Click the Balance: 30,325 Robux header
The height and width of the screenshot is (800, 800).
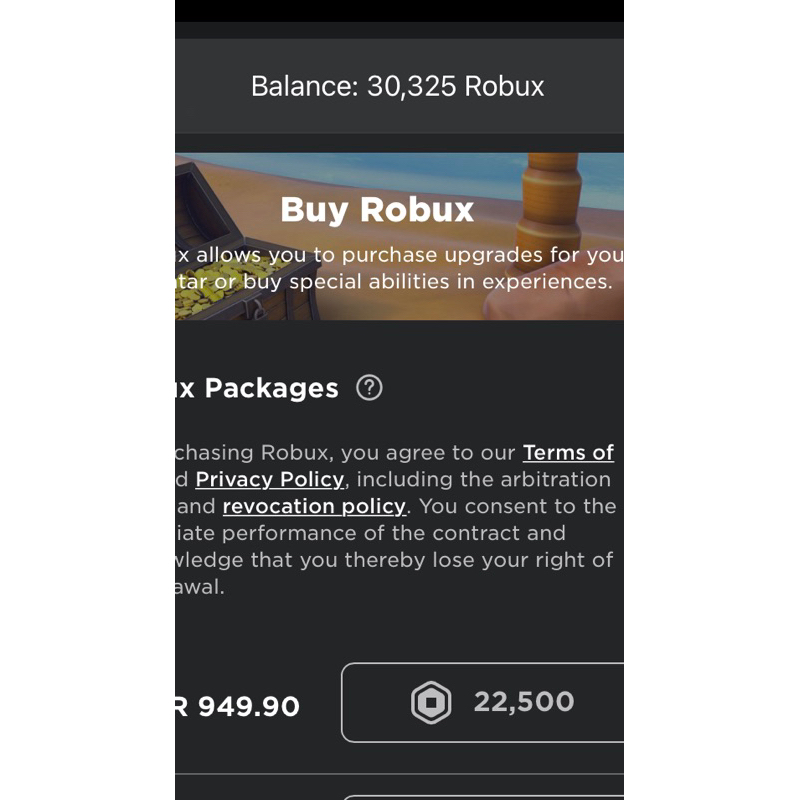(x=398, y=86)
